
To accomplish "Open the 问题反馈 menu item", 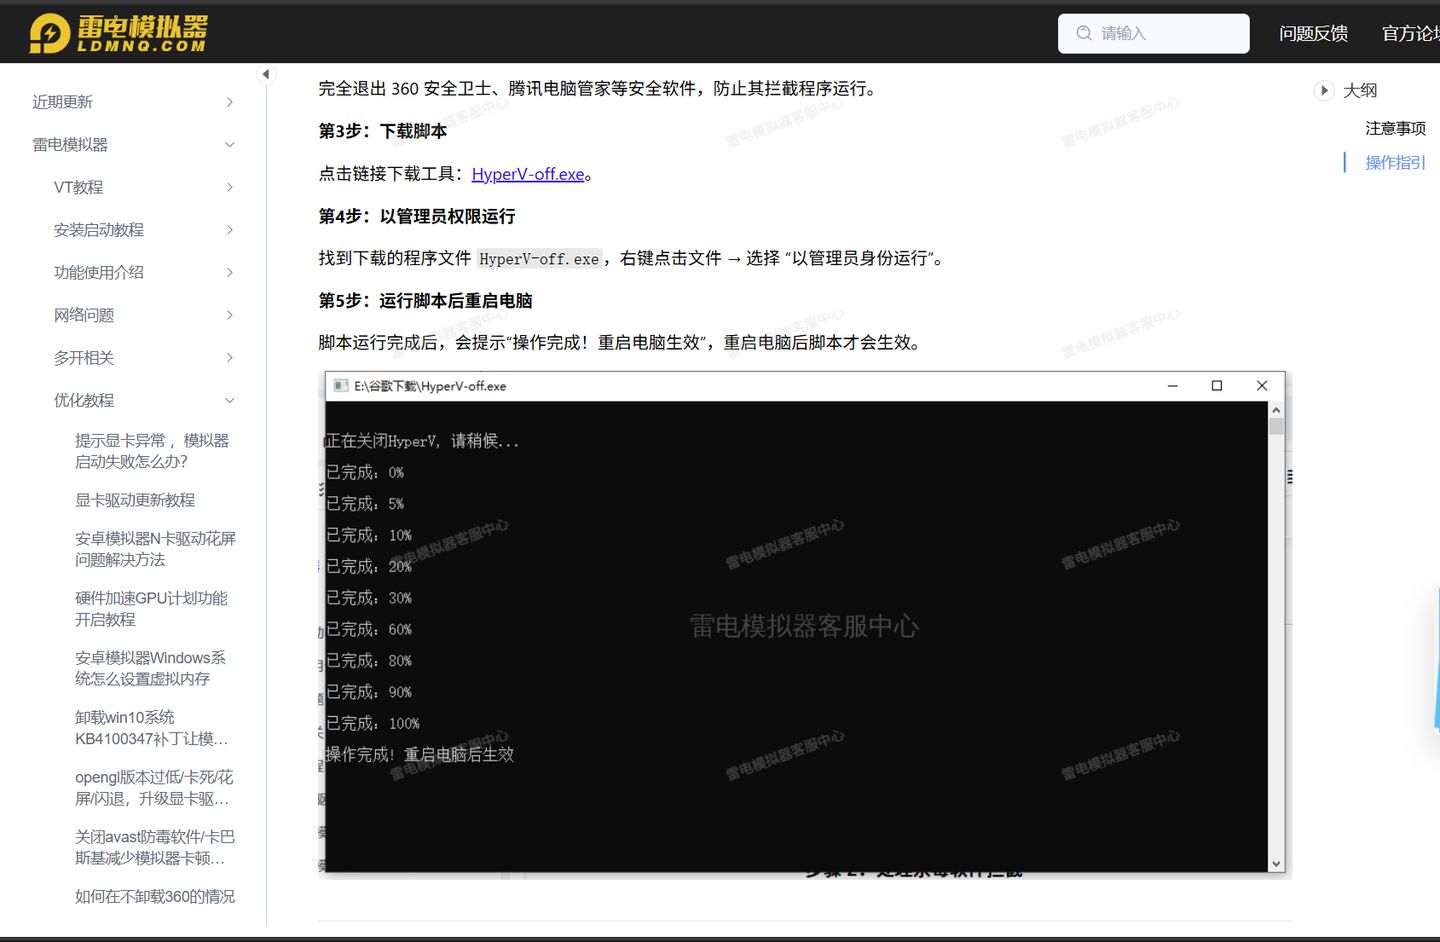I will point(1313,33).
